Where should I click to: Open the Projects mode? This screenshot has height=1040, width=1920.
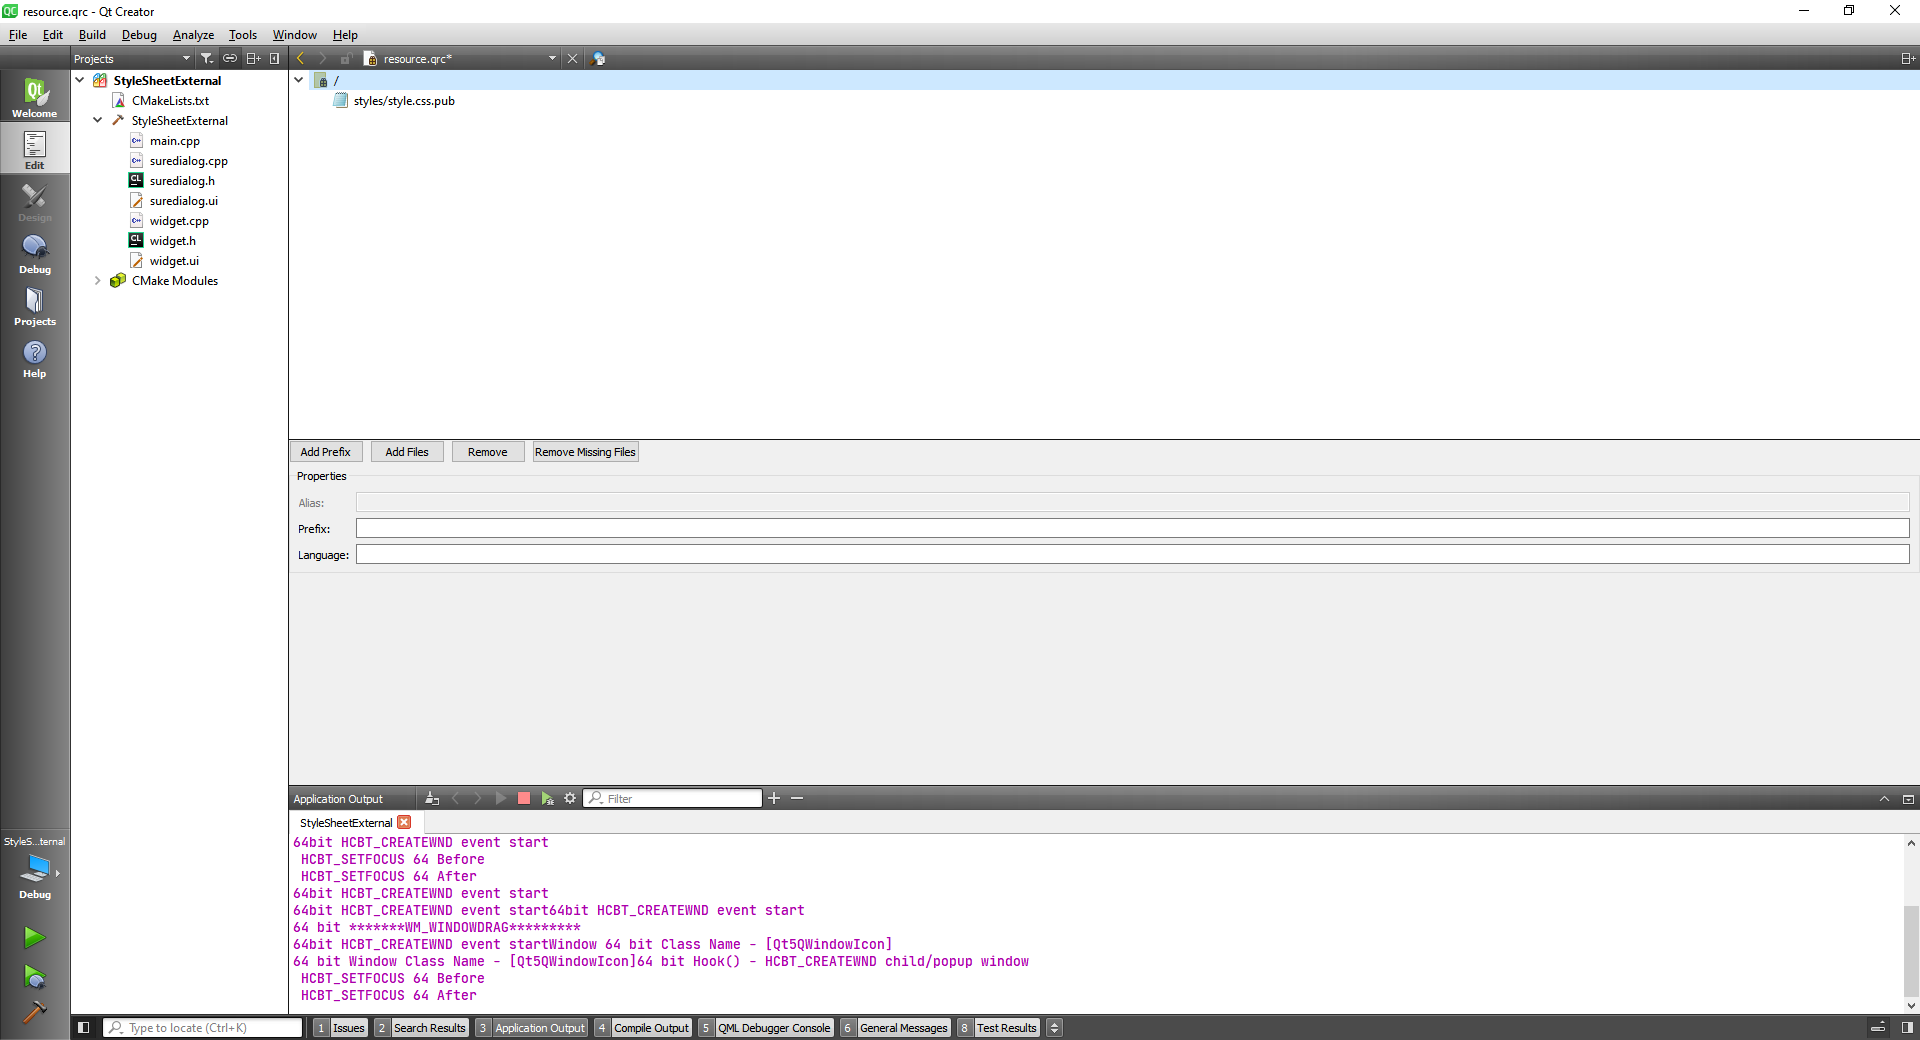coord(35,305)
